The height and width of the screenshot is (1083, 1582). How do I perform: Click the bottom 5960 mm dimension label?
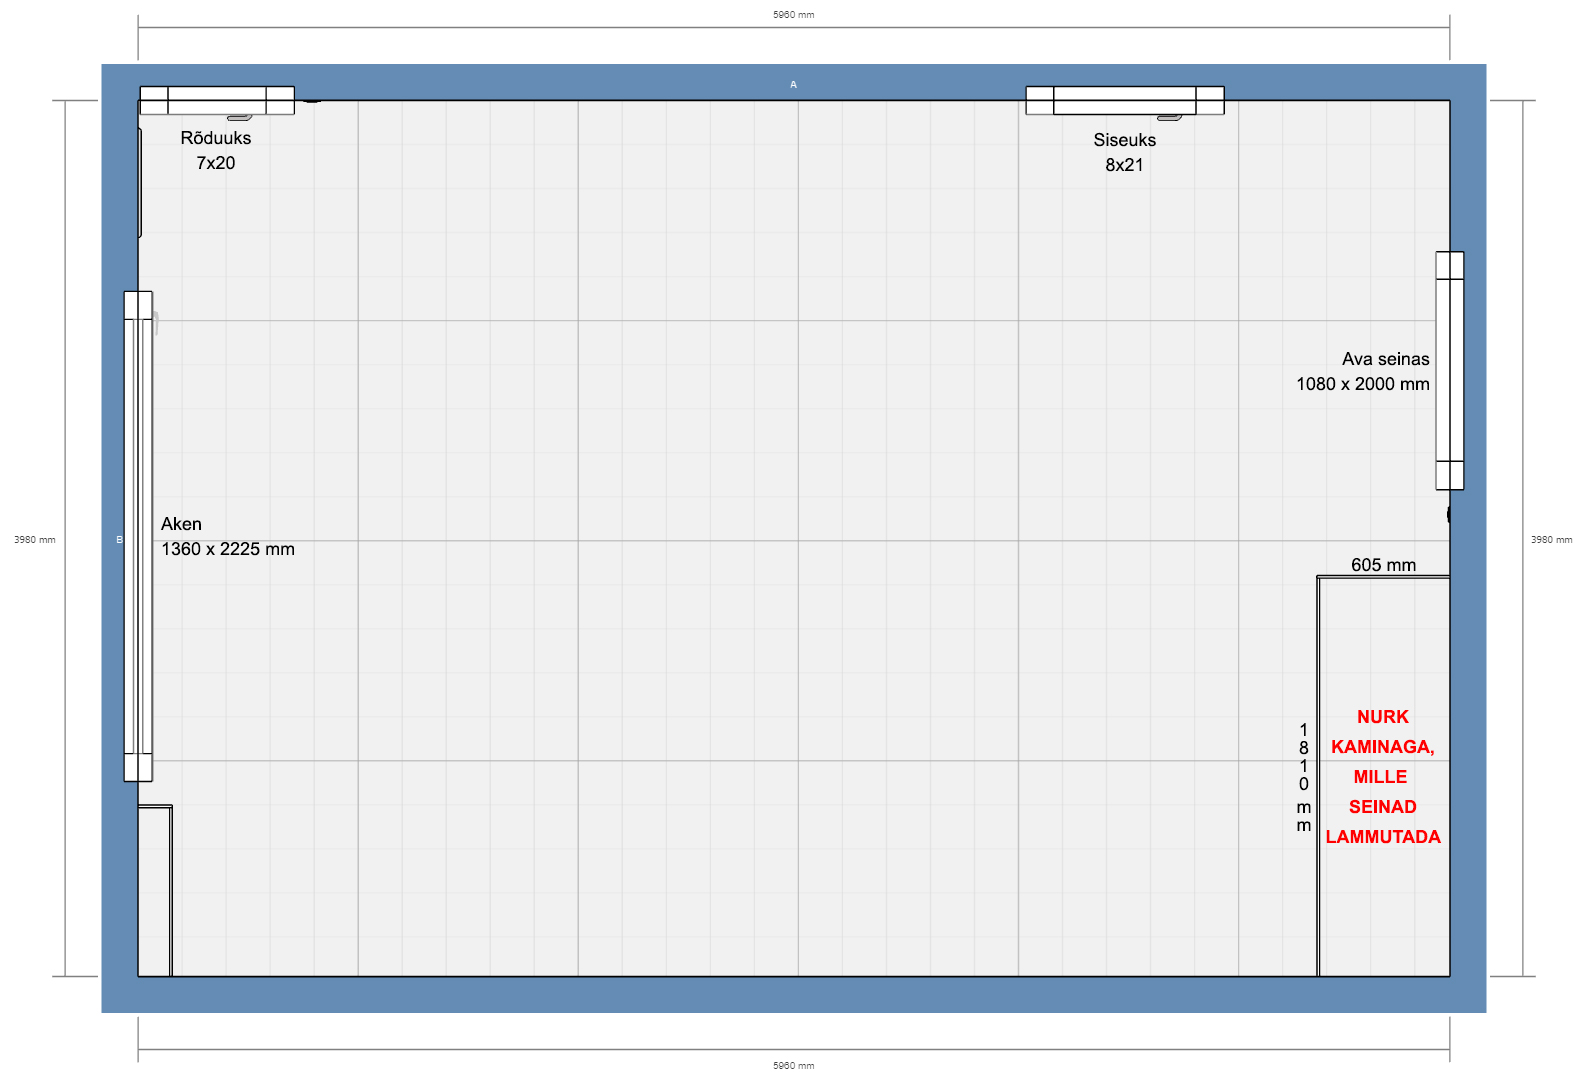coord(793,1066)
